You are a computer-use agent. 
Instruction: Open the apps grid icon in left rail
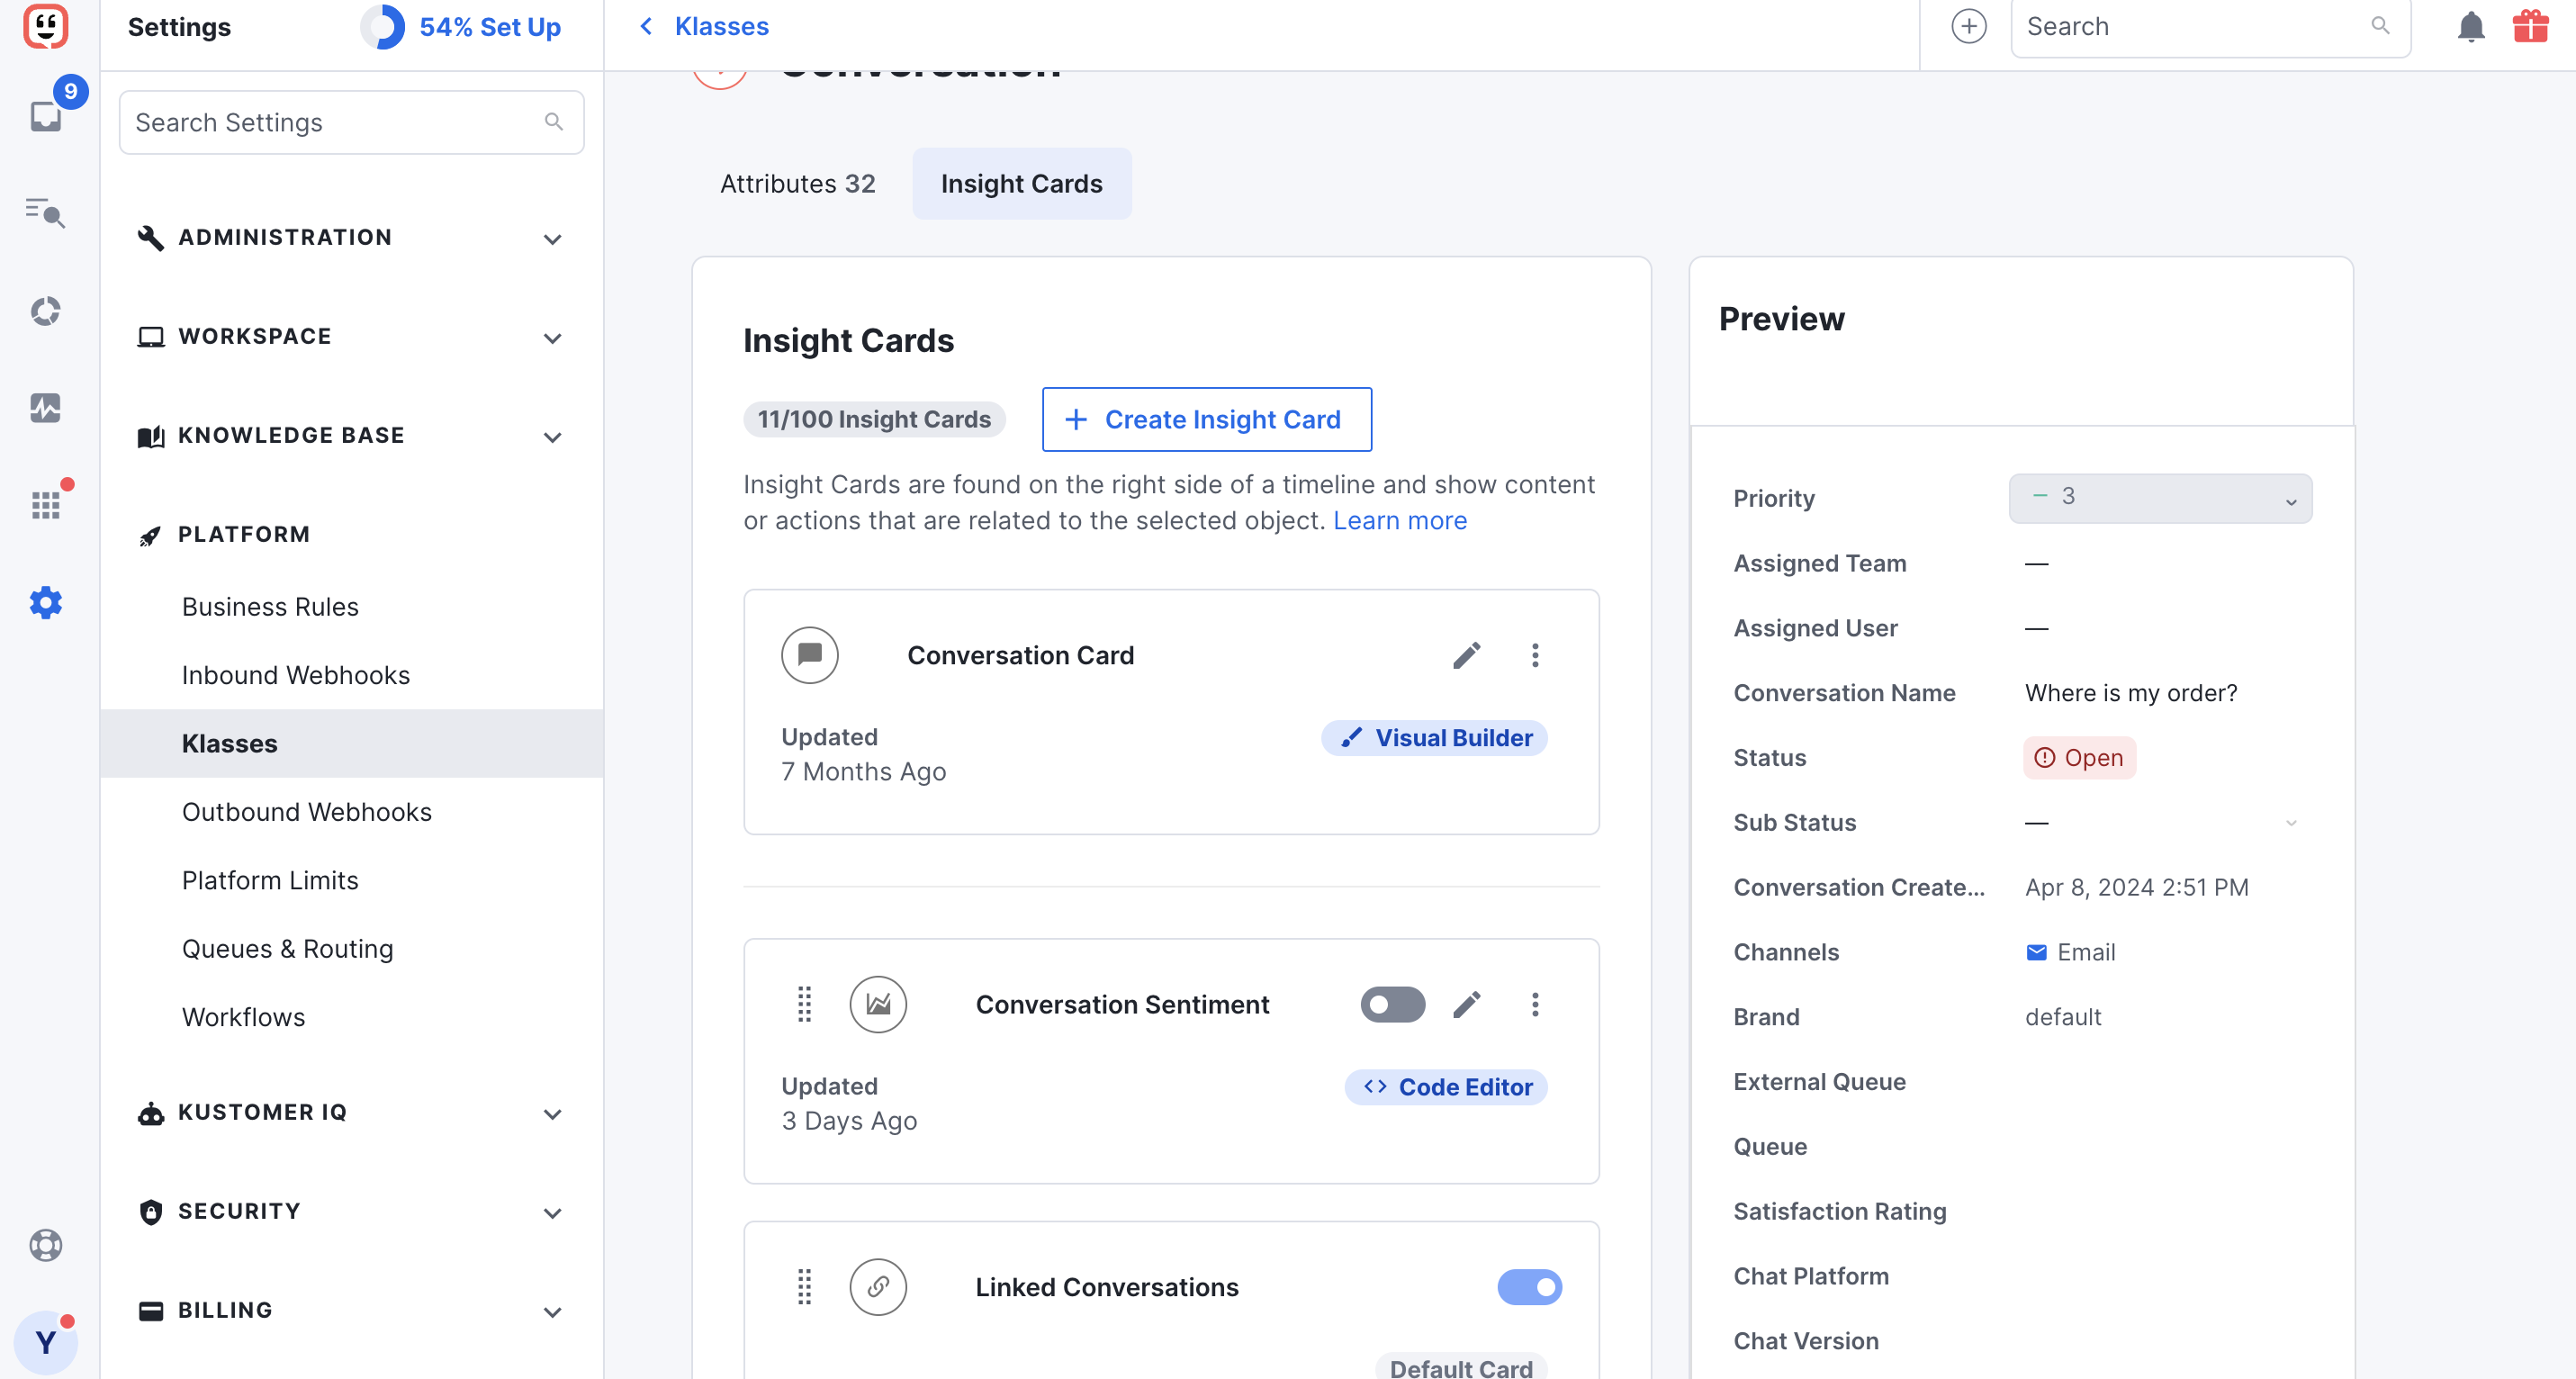[x=46, y=505]
